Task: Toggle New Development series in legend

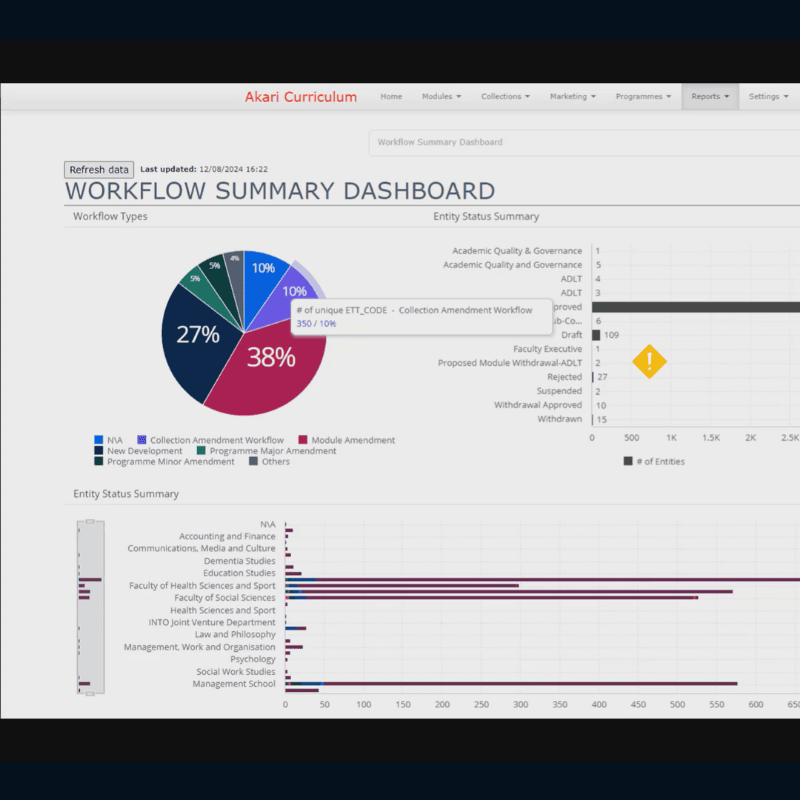Action: pyautogui.click(x=144, y=451)
